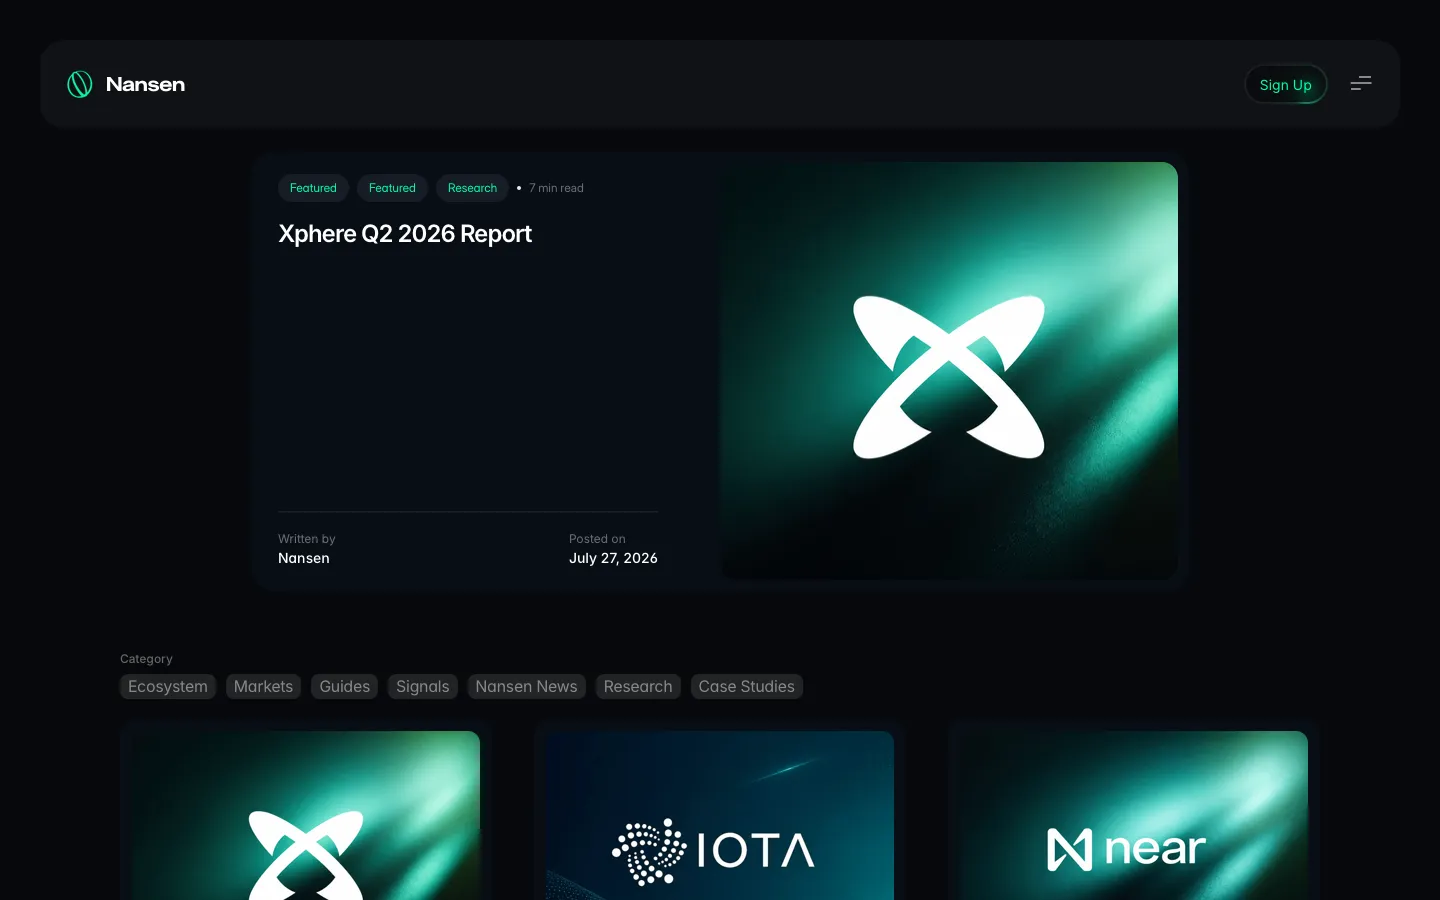1440x900 pixels.
Task: Click the Written by label
Action: tap(307, 538)
